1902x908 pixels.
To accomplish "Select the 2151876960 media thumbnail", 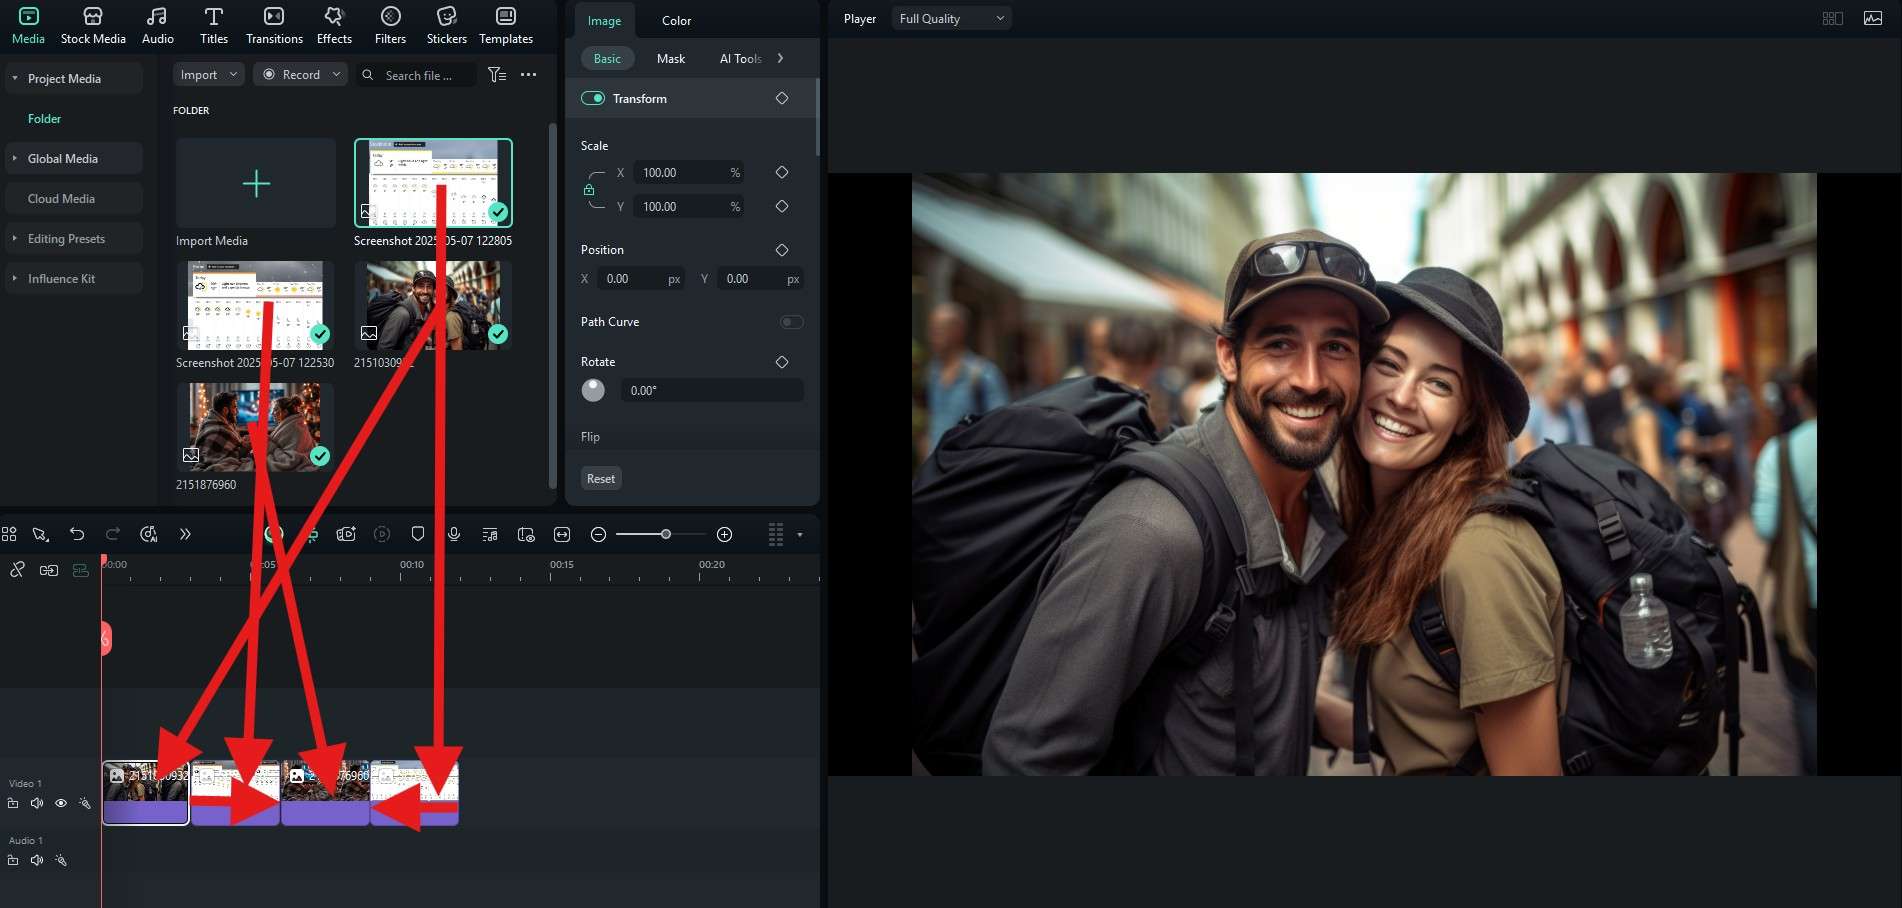I will (255, 427).
